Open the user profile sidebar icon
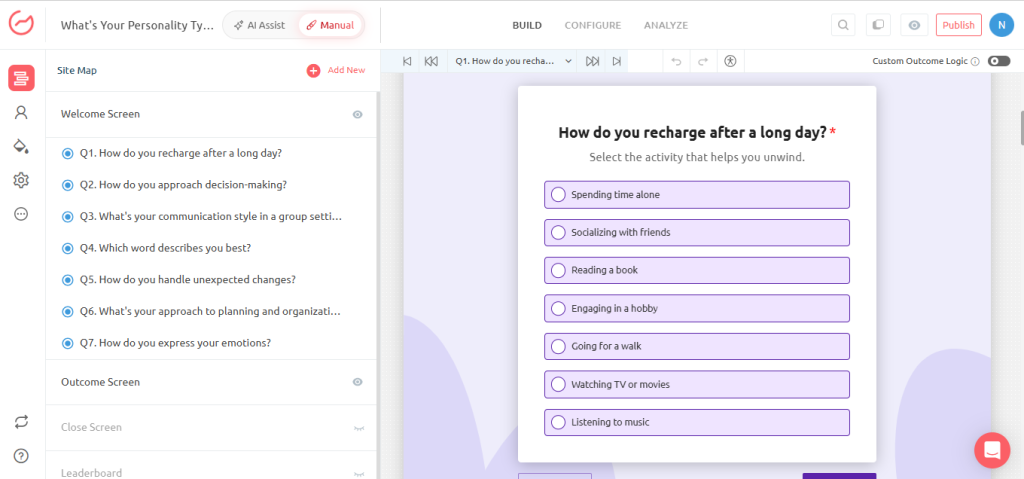Image resolution: width=1024 pixels, height=479 pixels. [21, 112]
